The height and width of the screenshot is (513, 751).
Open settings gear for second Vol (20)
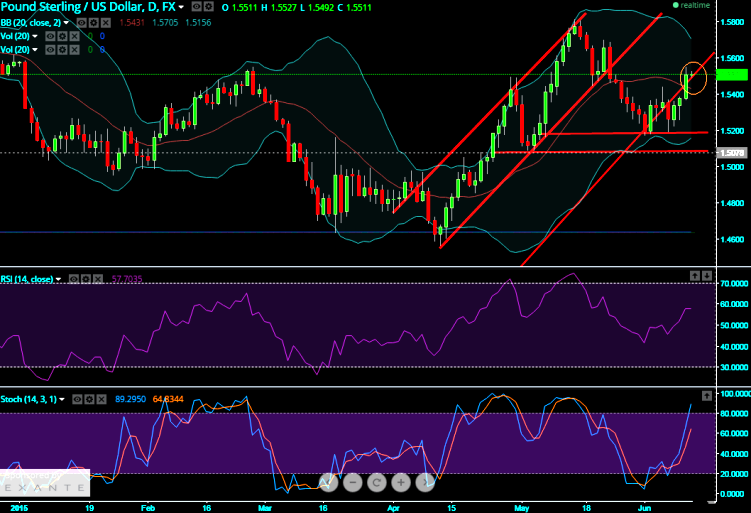tap(62, 49)
